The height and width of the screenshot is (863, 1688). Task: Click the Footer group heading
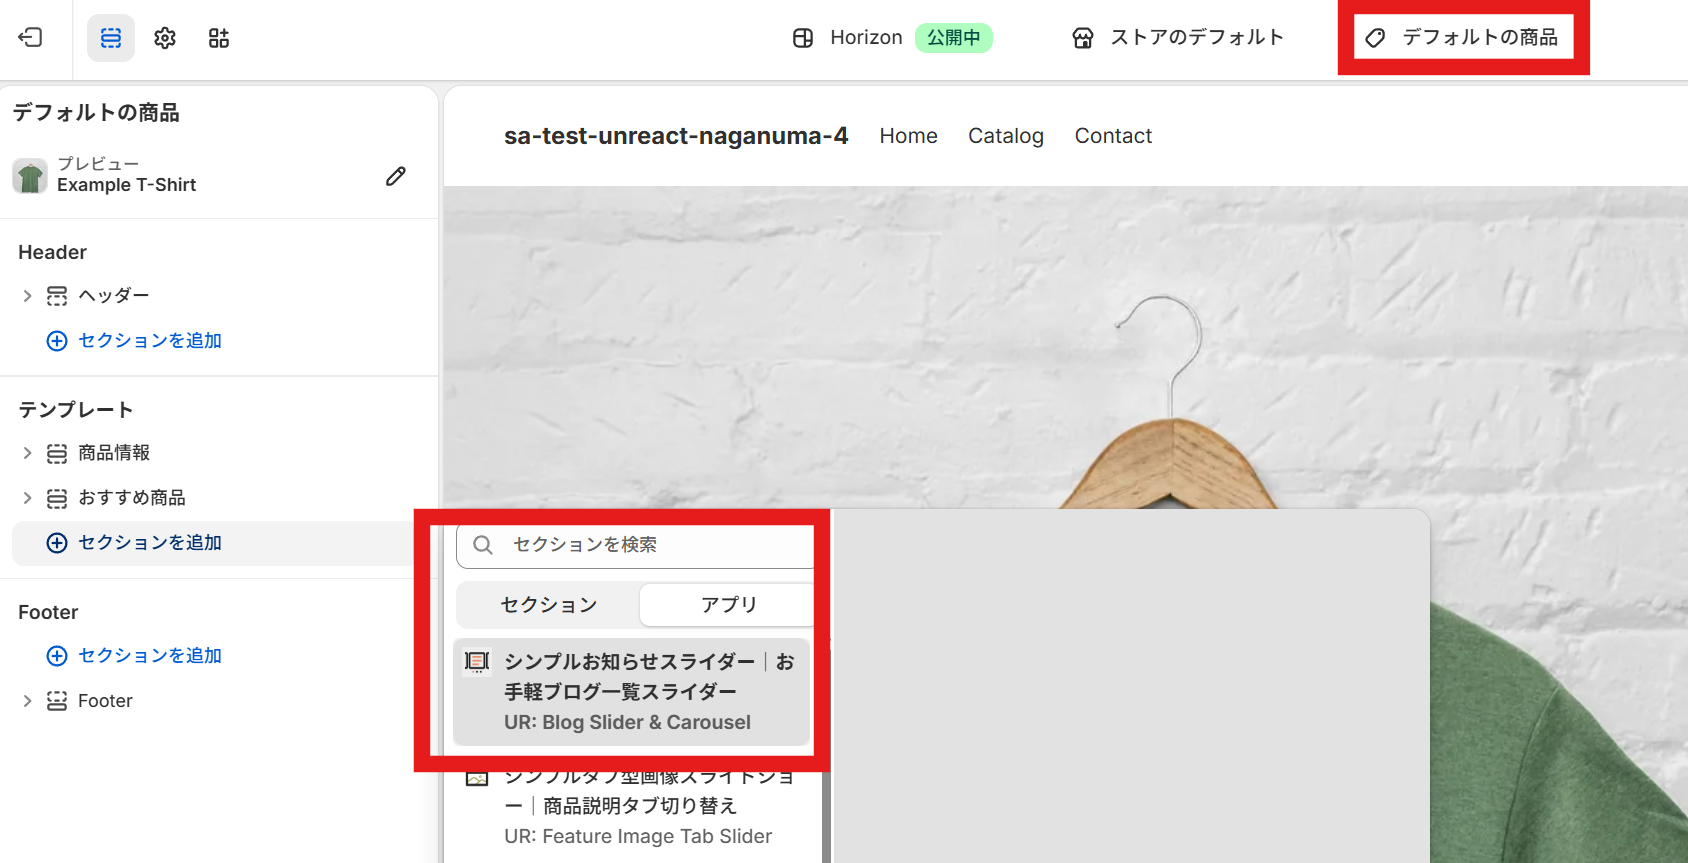48,612
